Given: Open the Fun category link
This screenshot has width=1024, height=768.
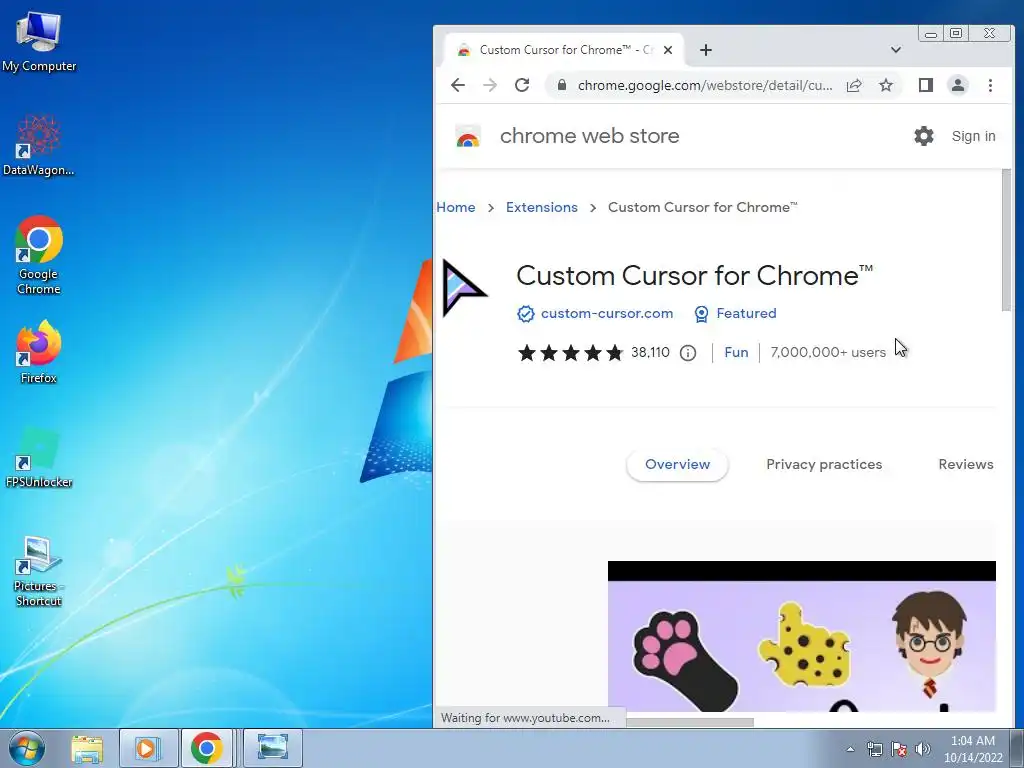Looking at the screenshot, I should 736,353.
